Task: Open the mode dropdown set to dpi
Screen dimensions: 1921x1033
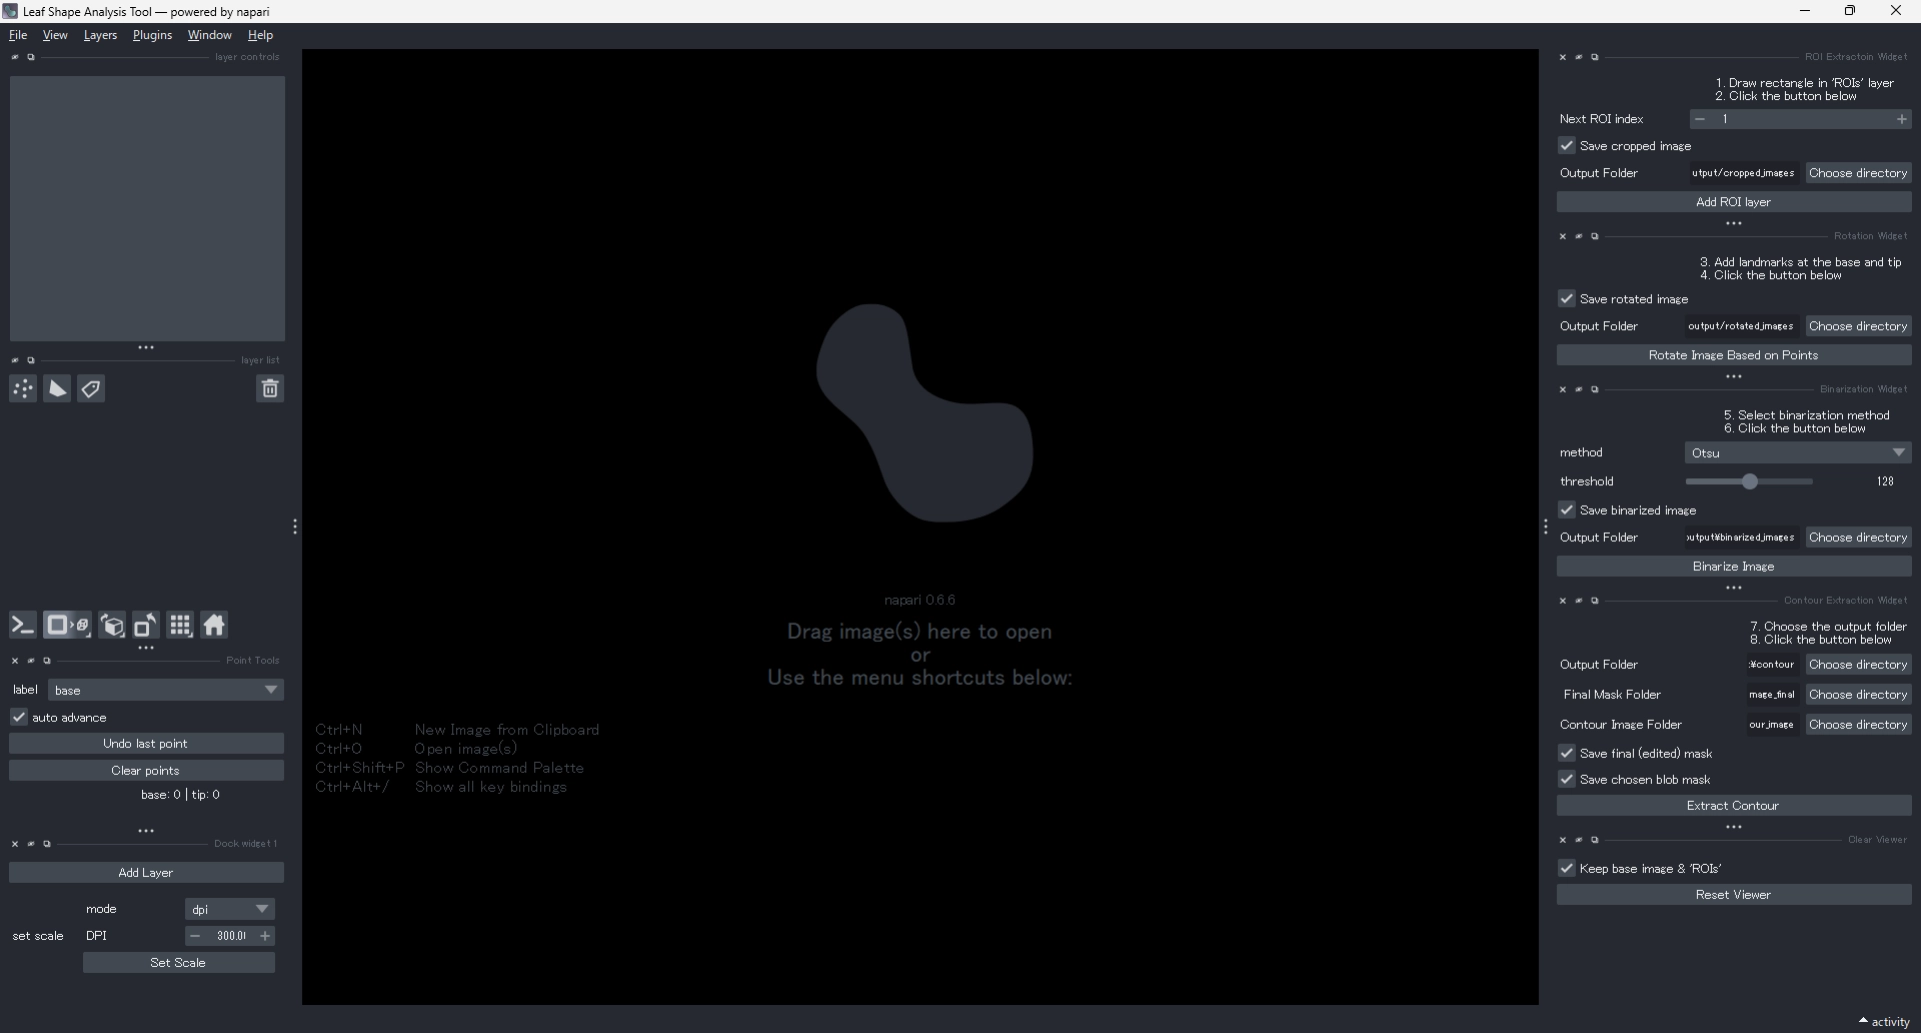Action: (229, 909)
